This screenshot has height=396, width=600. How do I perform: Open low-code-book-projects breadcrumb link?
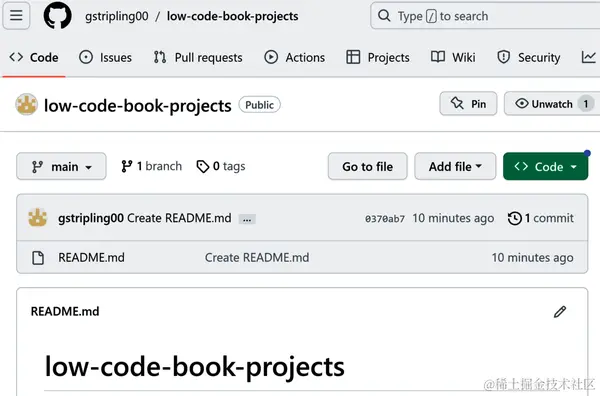(233, 16)
